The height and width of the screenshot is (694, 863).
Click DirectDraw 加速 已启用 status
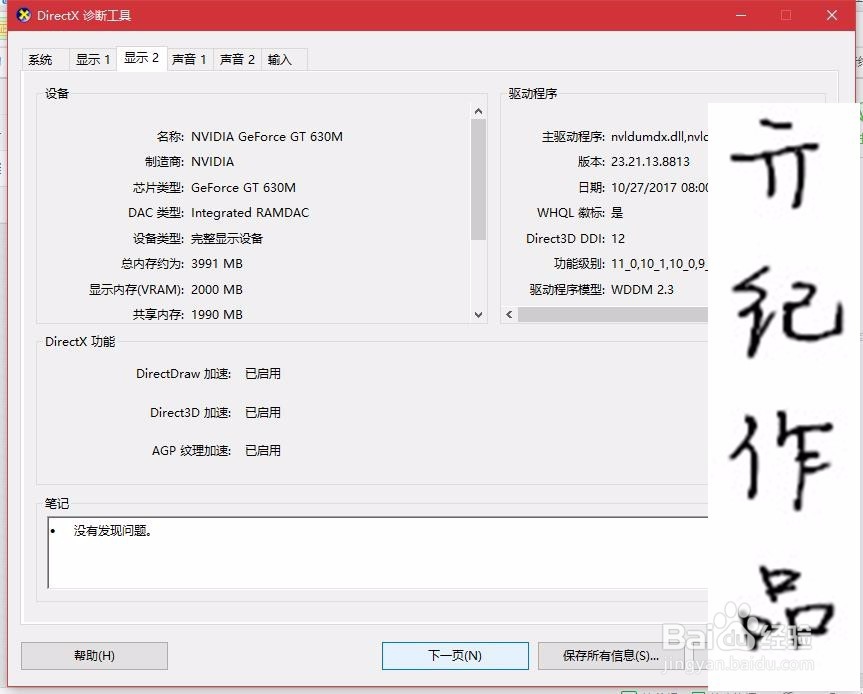(263, 374)
